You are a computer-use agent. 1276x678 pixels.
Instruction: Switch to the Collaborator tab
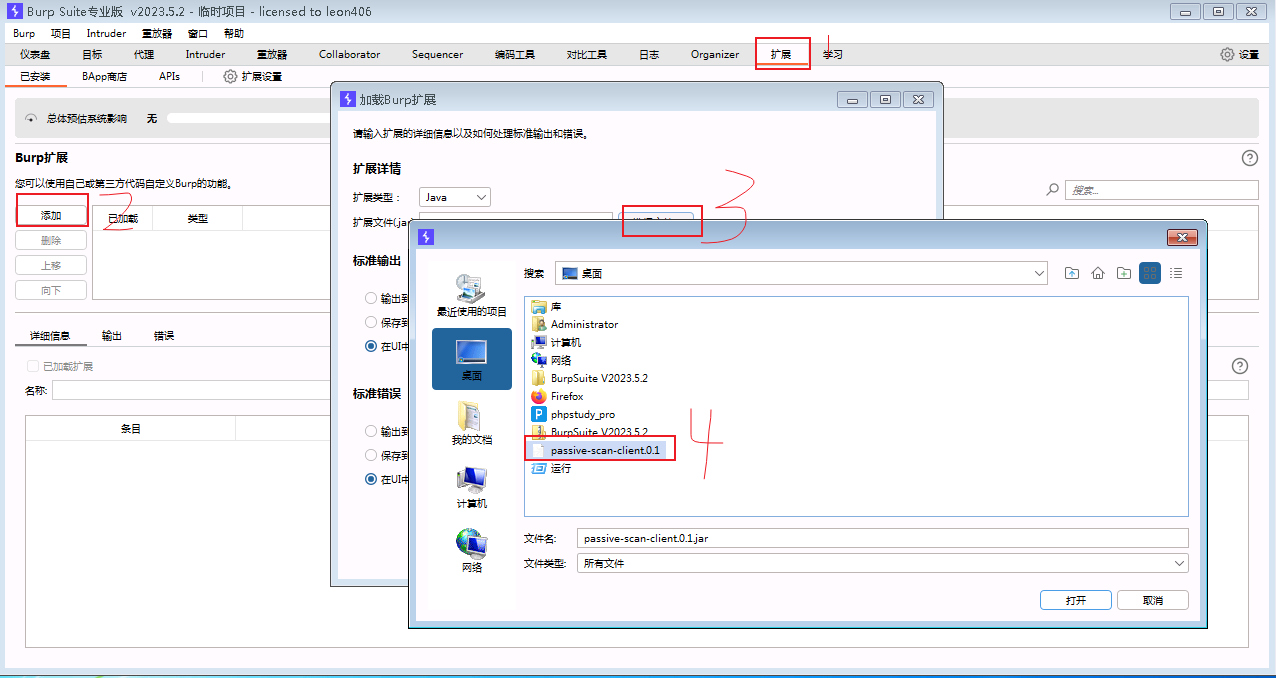(x=350, y=54)
